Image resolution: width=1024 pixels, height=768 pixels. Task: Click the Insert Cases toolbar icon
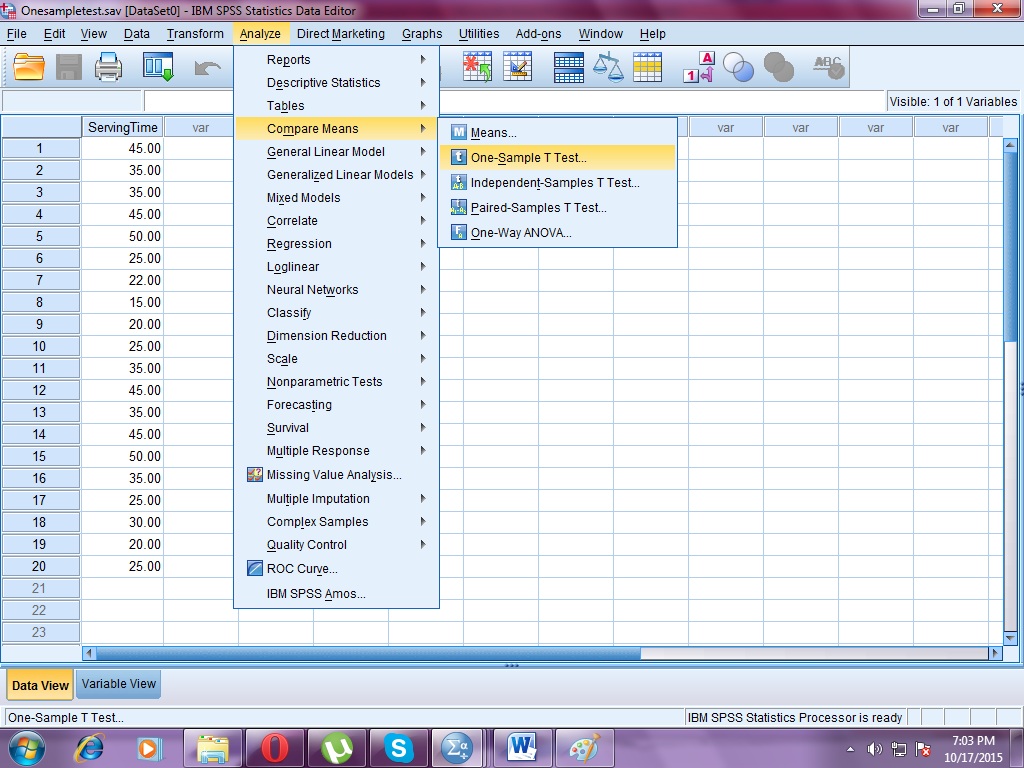tap(479, 67)
